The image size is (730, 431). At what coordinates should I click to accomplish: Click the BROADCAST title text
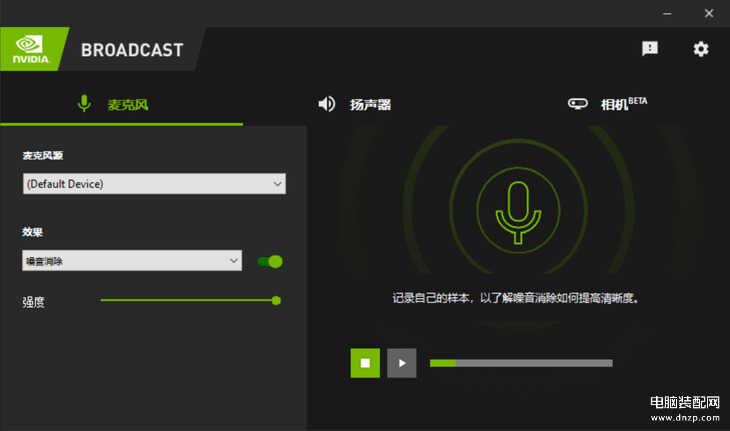click(x=132, y=50)
